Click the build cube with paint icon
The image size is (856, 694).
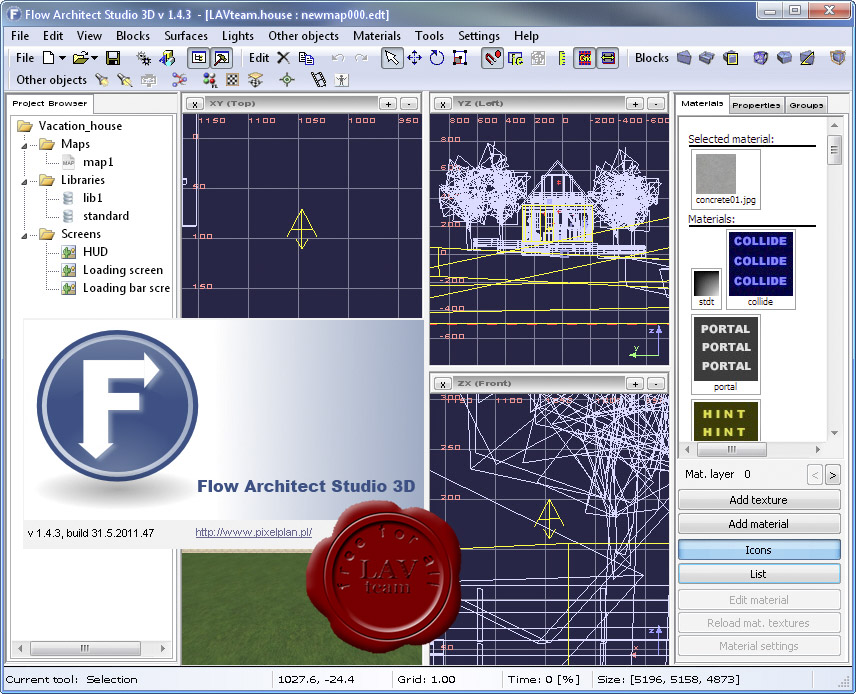(x=168, y=58)
